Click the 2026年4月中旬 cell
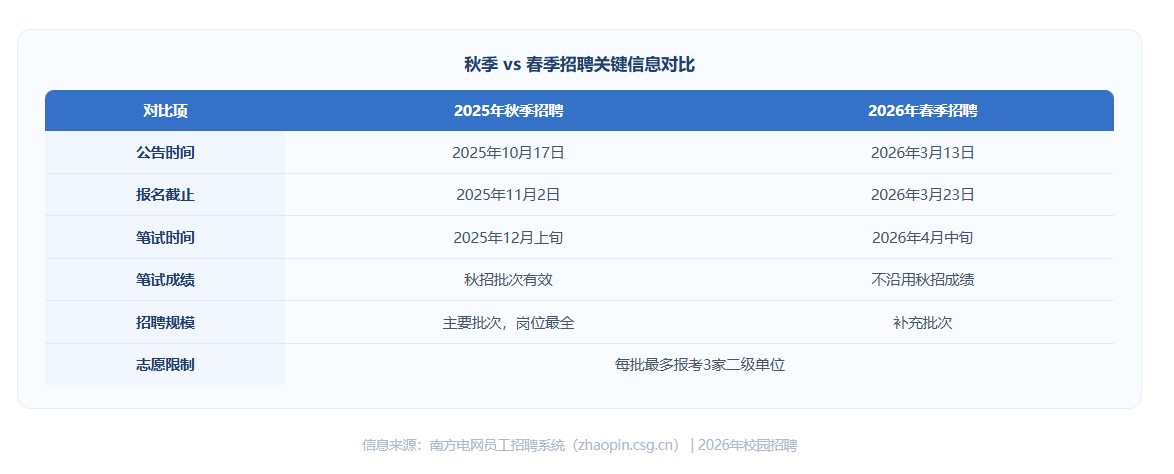Screen dimensions: 1174x474 tap(922, 237)
